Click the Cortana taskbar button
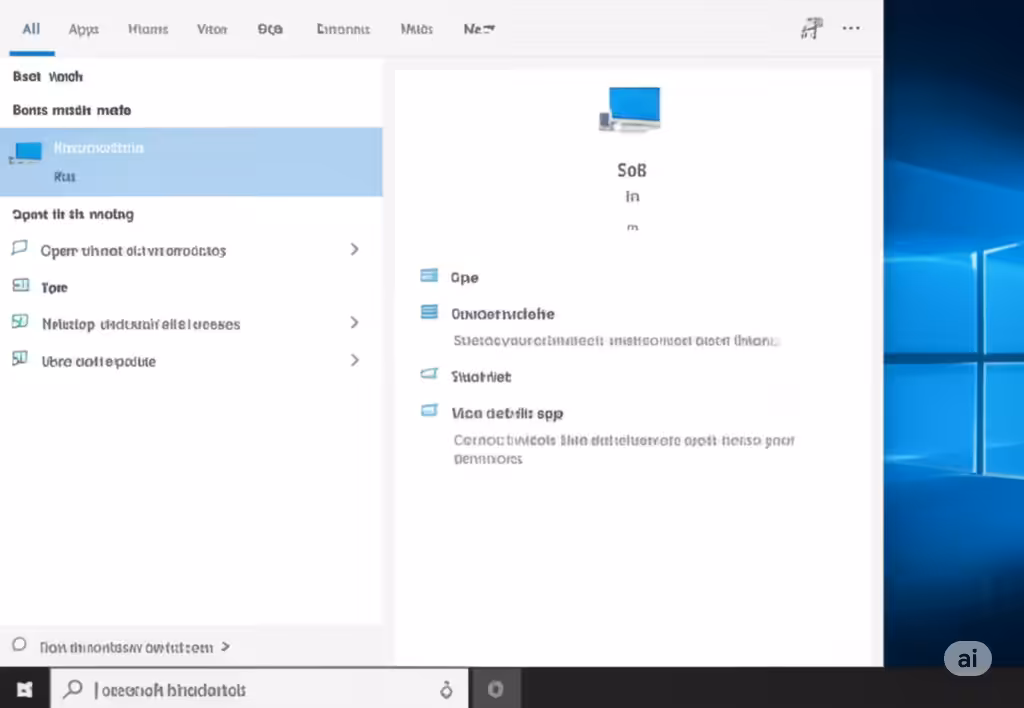This screenshot has width=1024, height=708. (496, 689)
